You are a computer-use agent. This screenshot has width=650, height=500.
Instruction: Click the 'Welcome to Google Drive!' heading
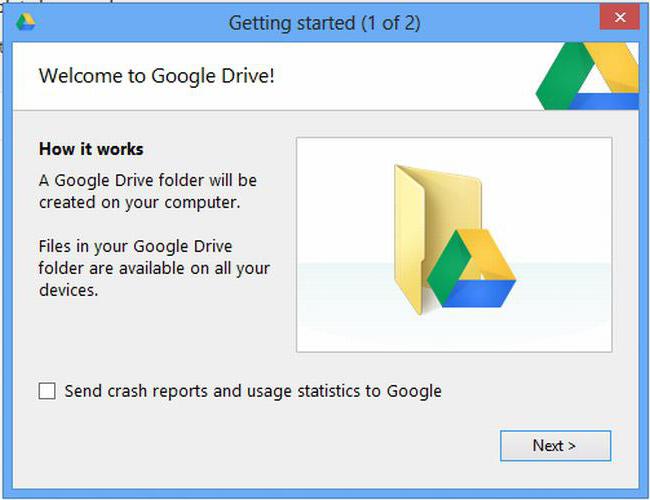point(157,76)
